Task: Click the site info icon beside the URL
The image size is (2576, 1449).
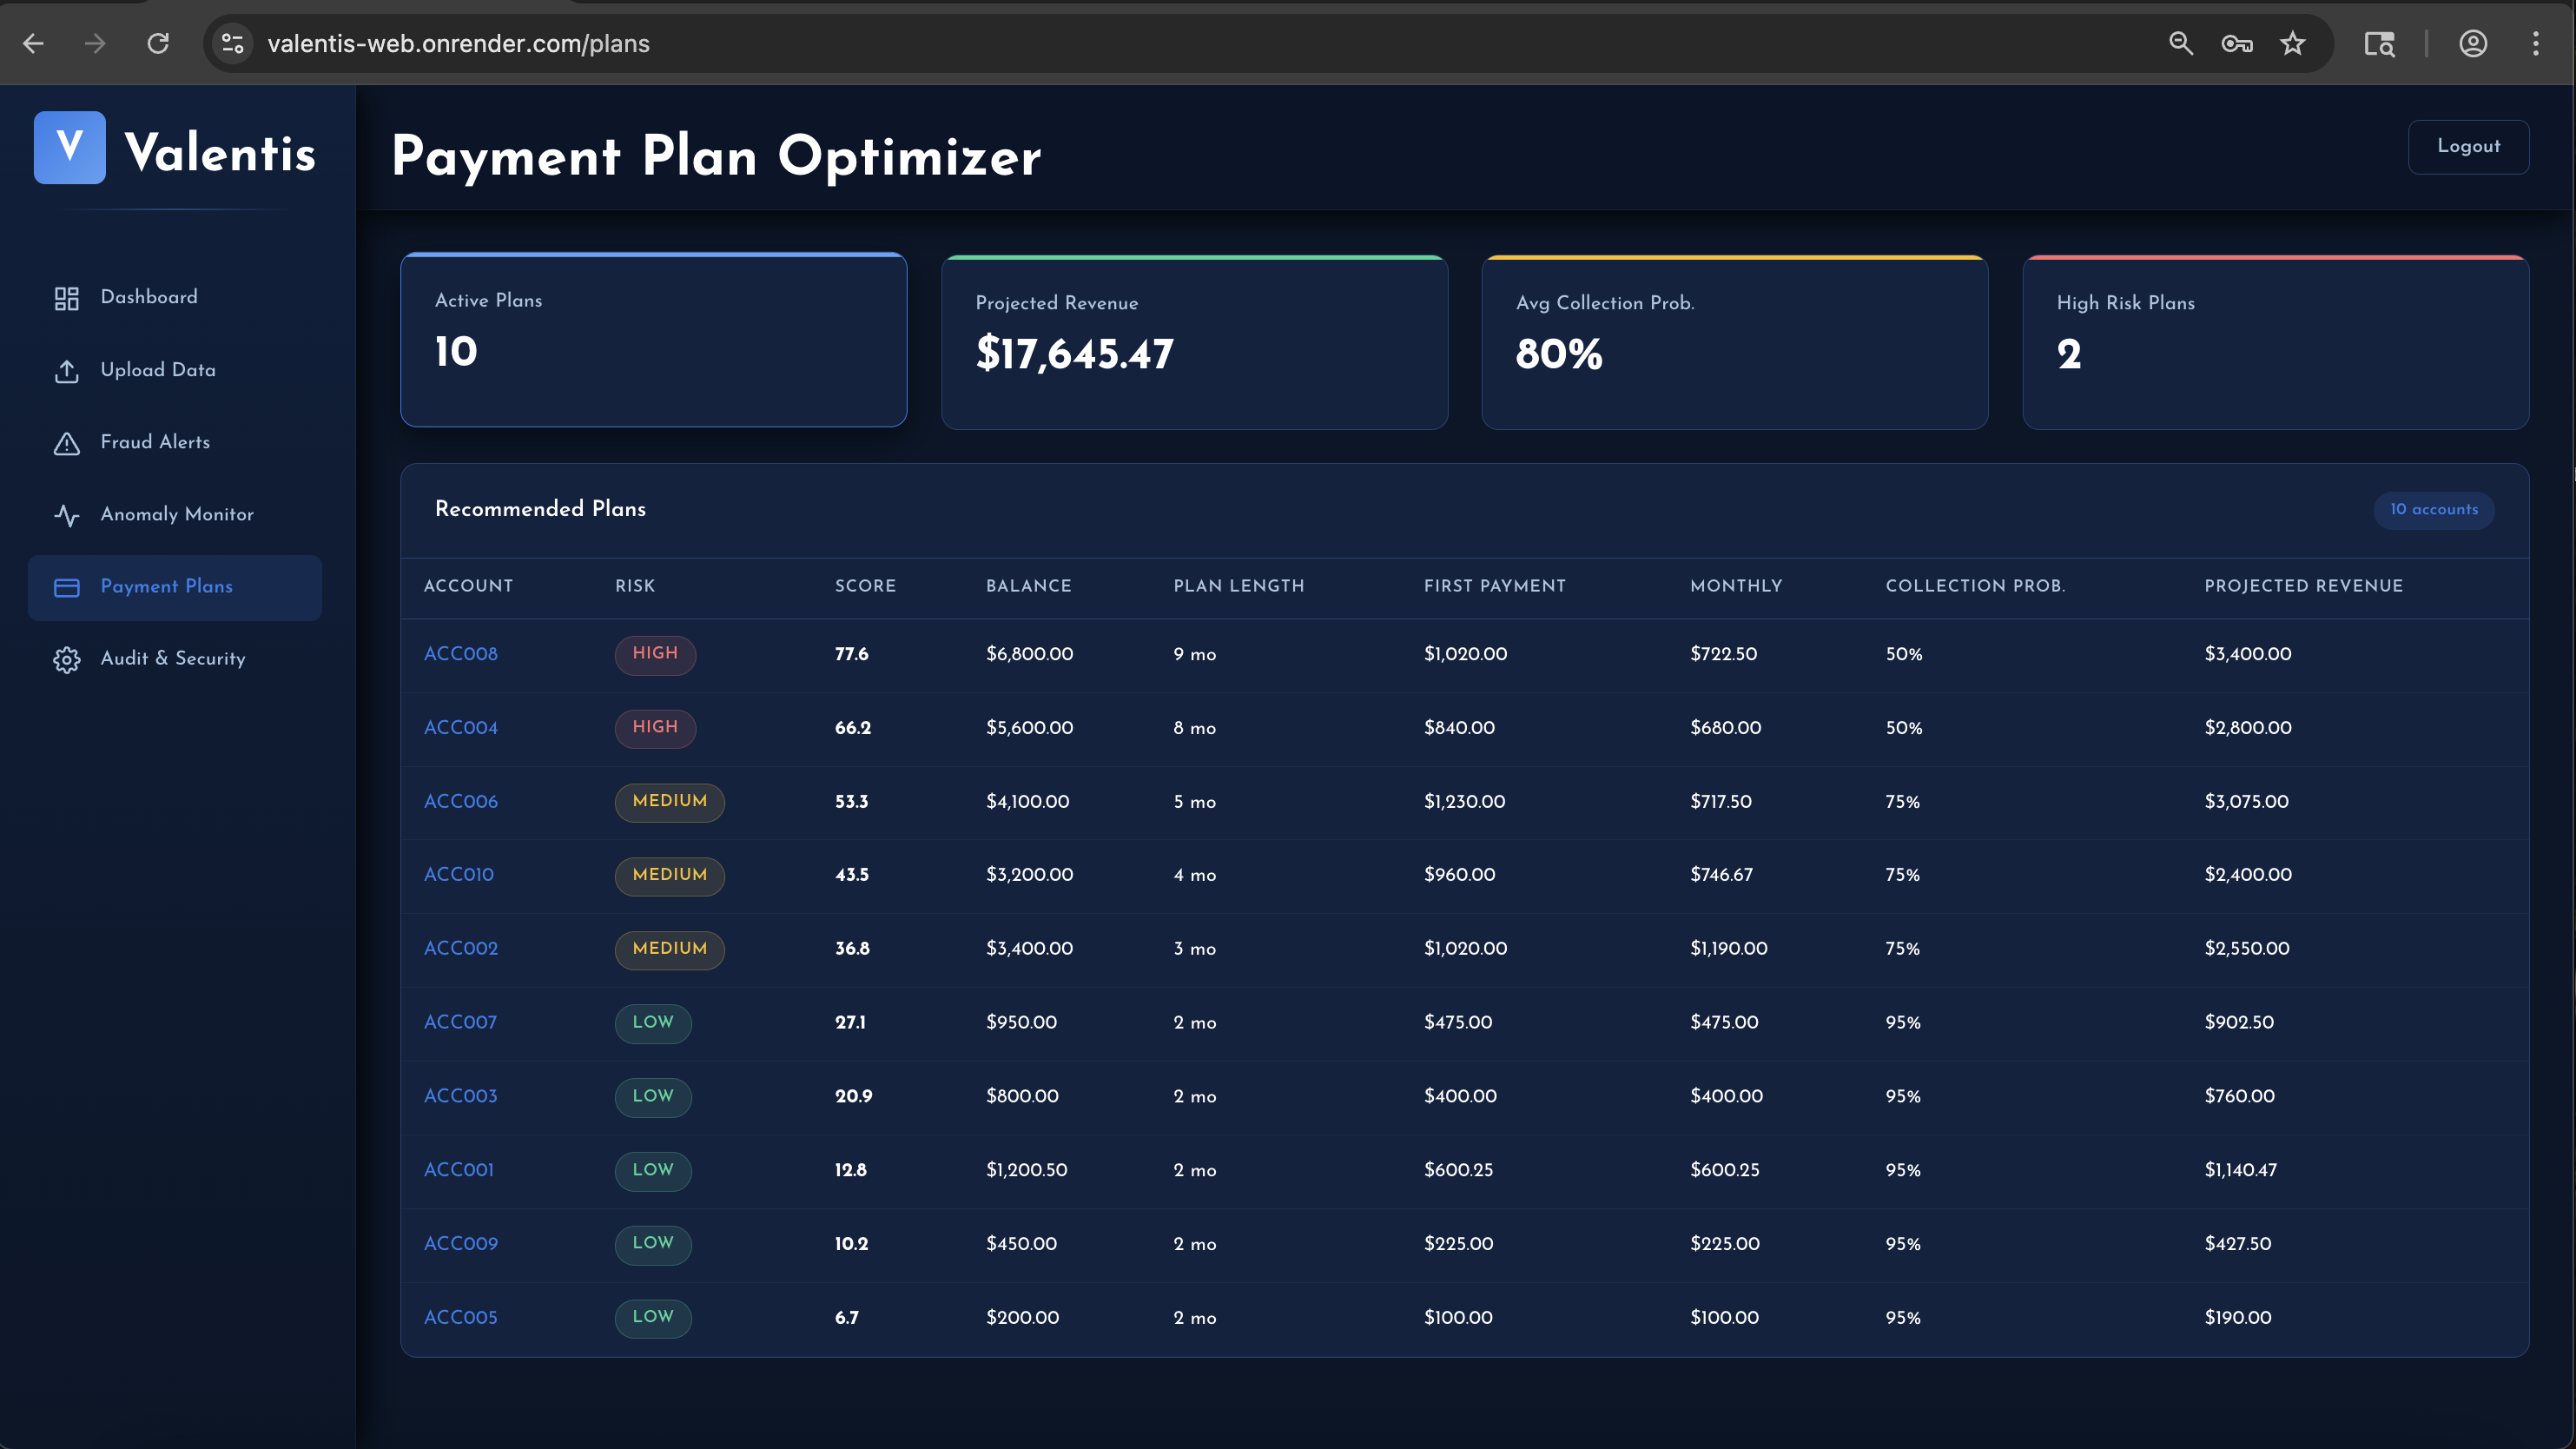Action: click(233, 44)
